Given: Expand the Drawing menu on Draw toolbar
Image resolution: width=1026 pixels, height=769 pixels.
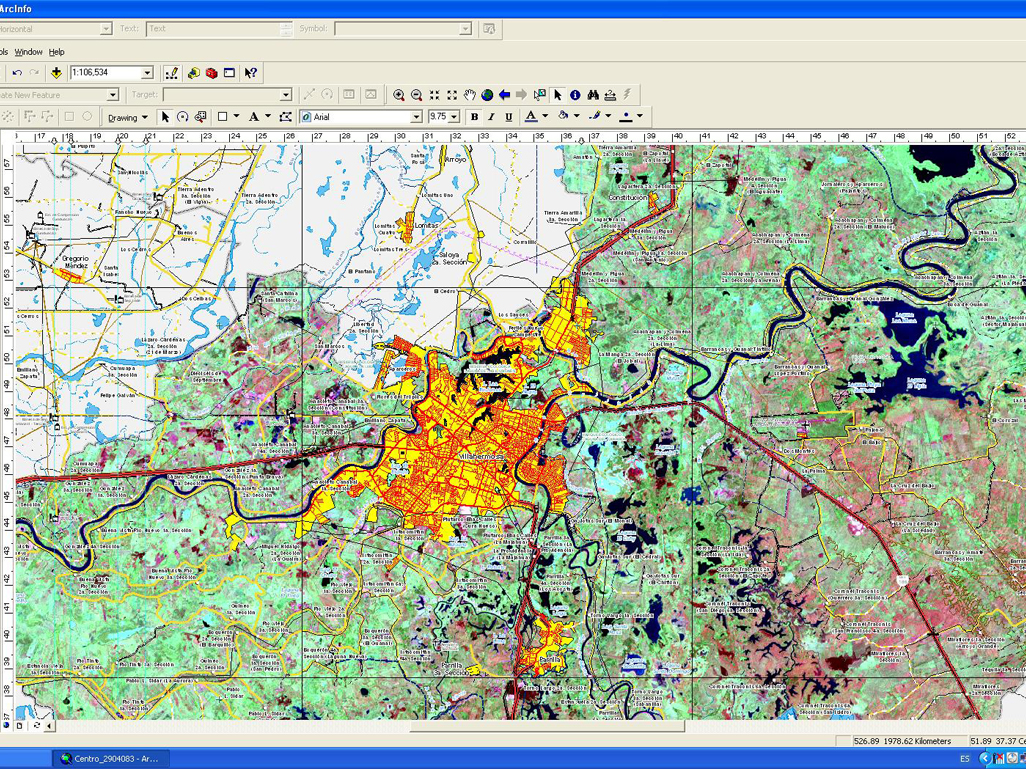Looking at the screenshot, I should click(x=128, y=116).
